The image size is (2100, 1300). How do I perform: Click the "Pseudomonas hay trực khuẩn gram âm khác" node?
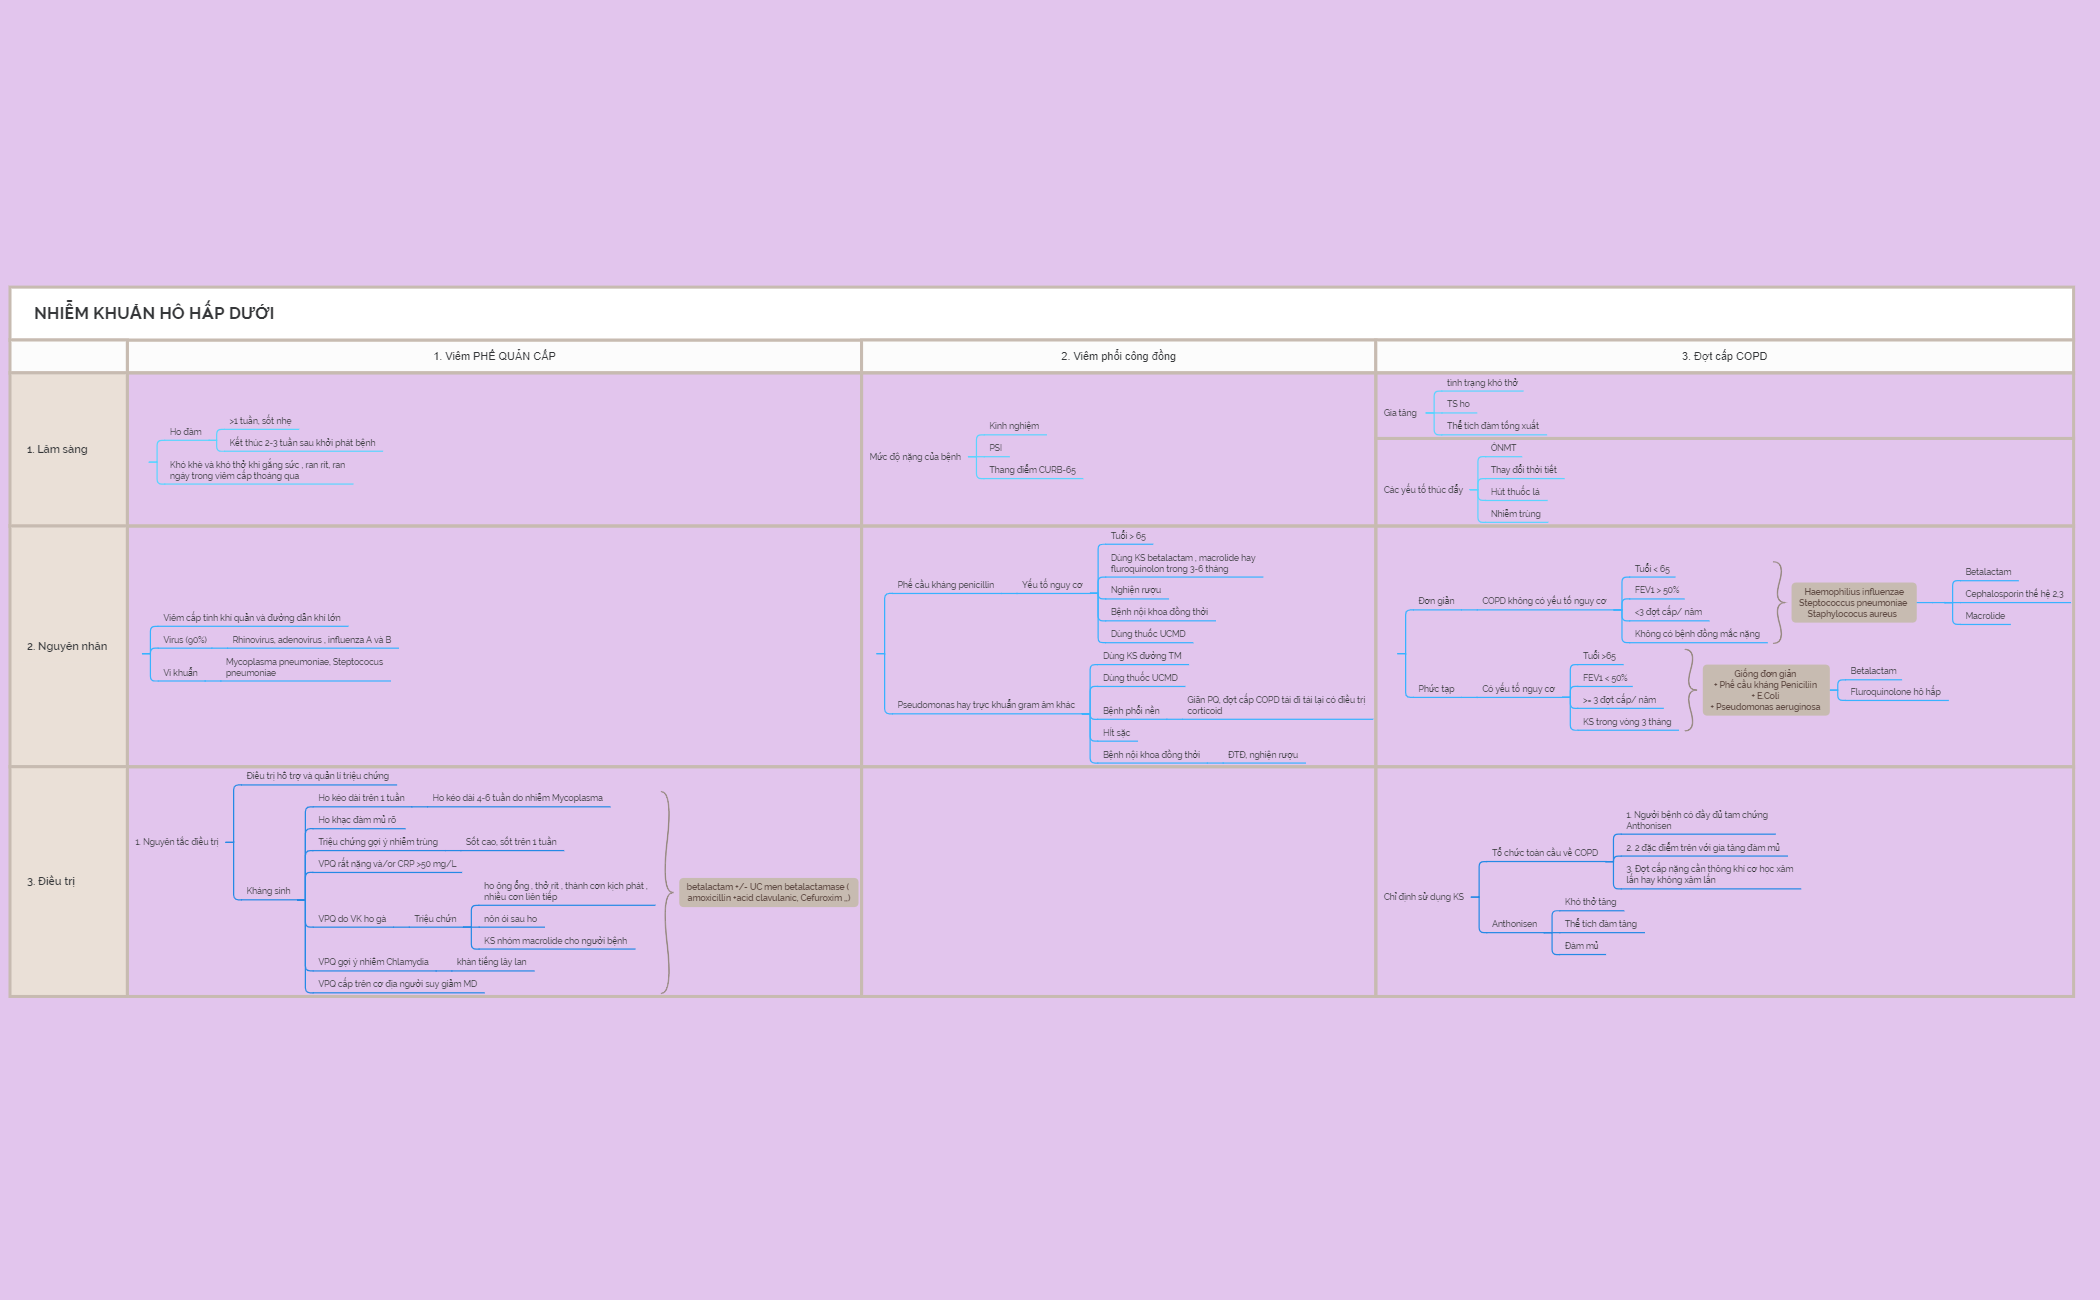tap(985, 705)
